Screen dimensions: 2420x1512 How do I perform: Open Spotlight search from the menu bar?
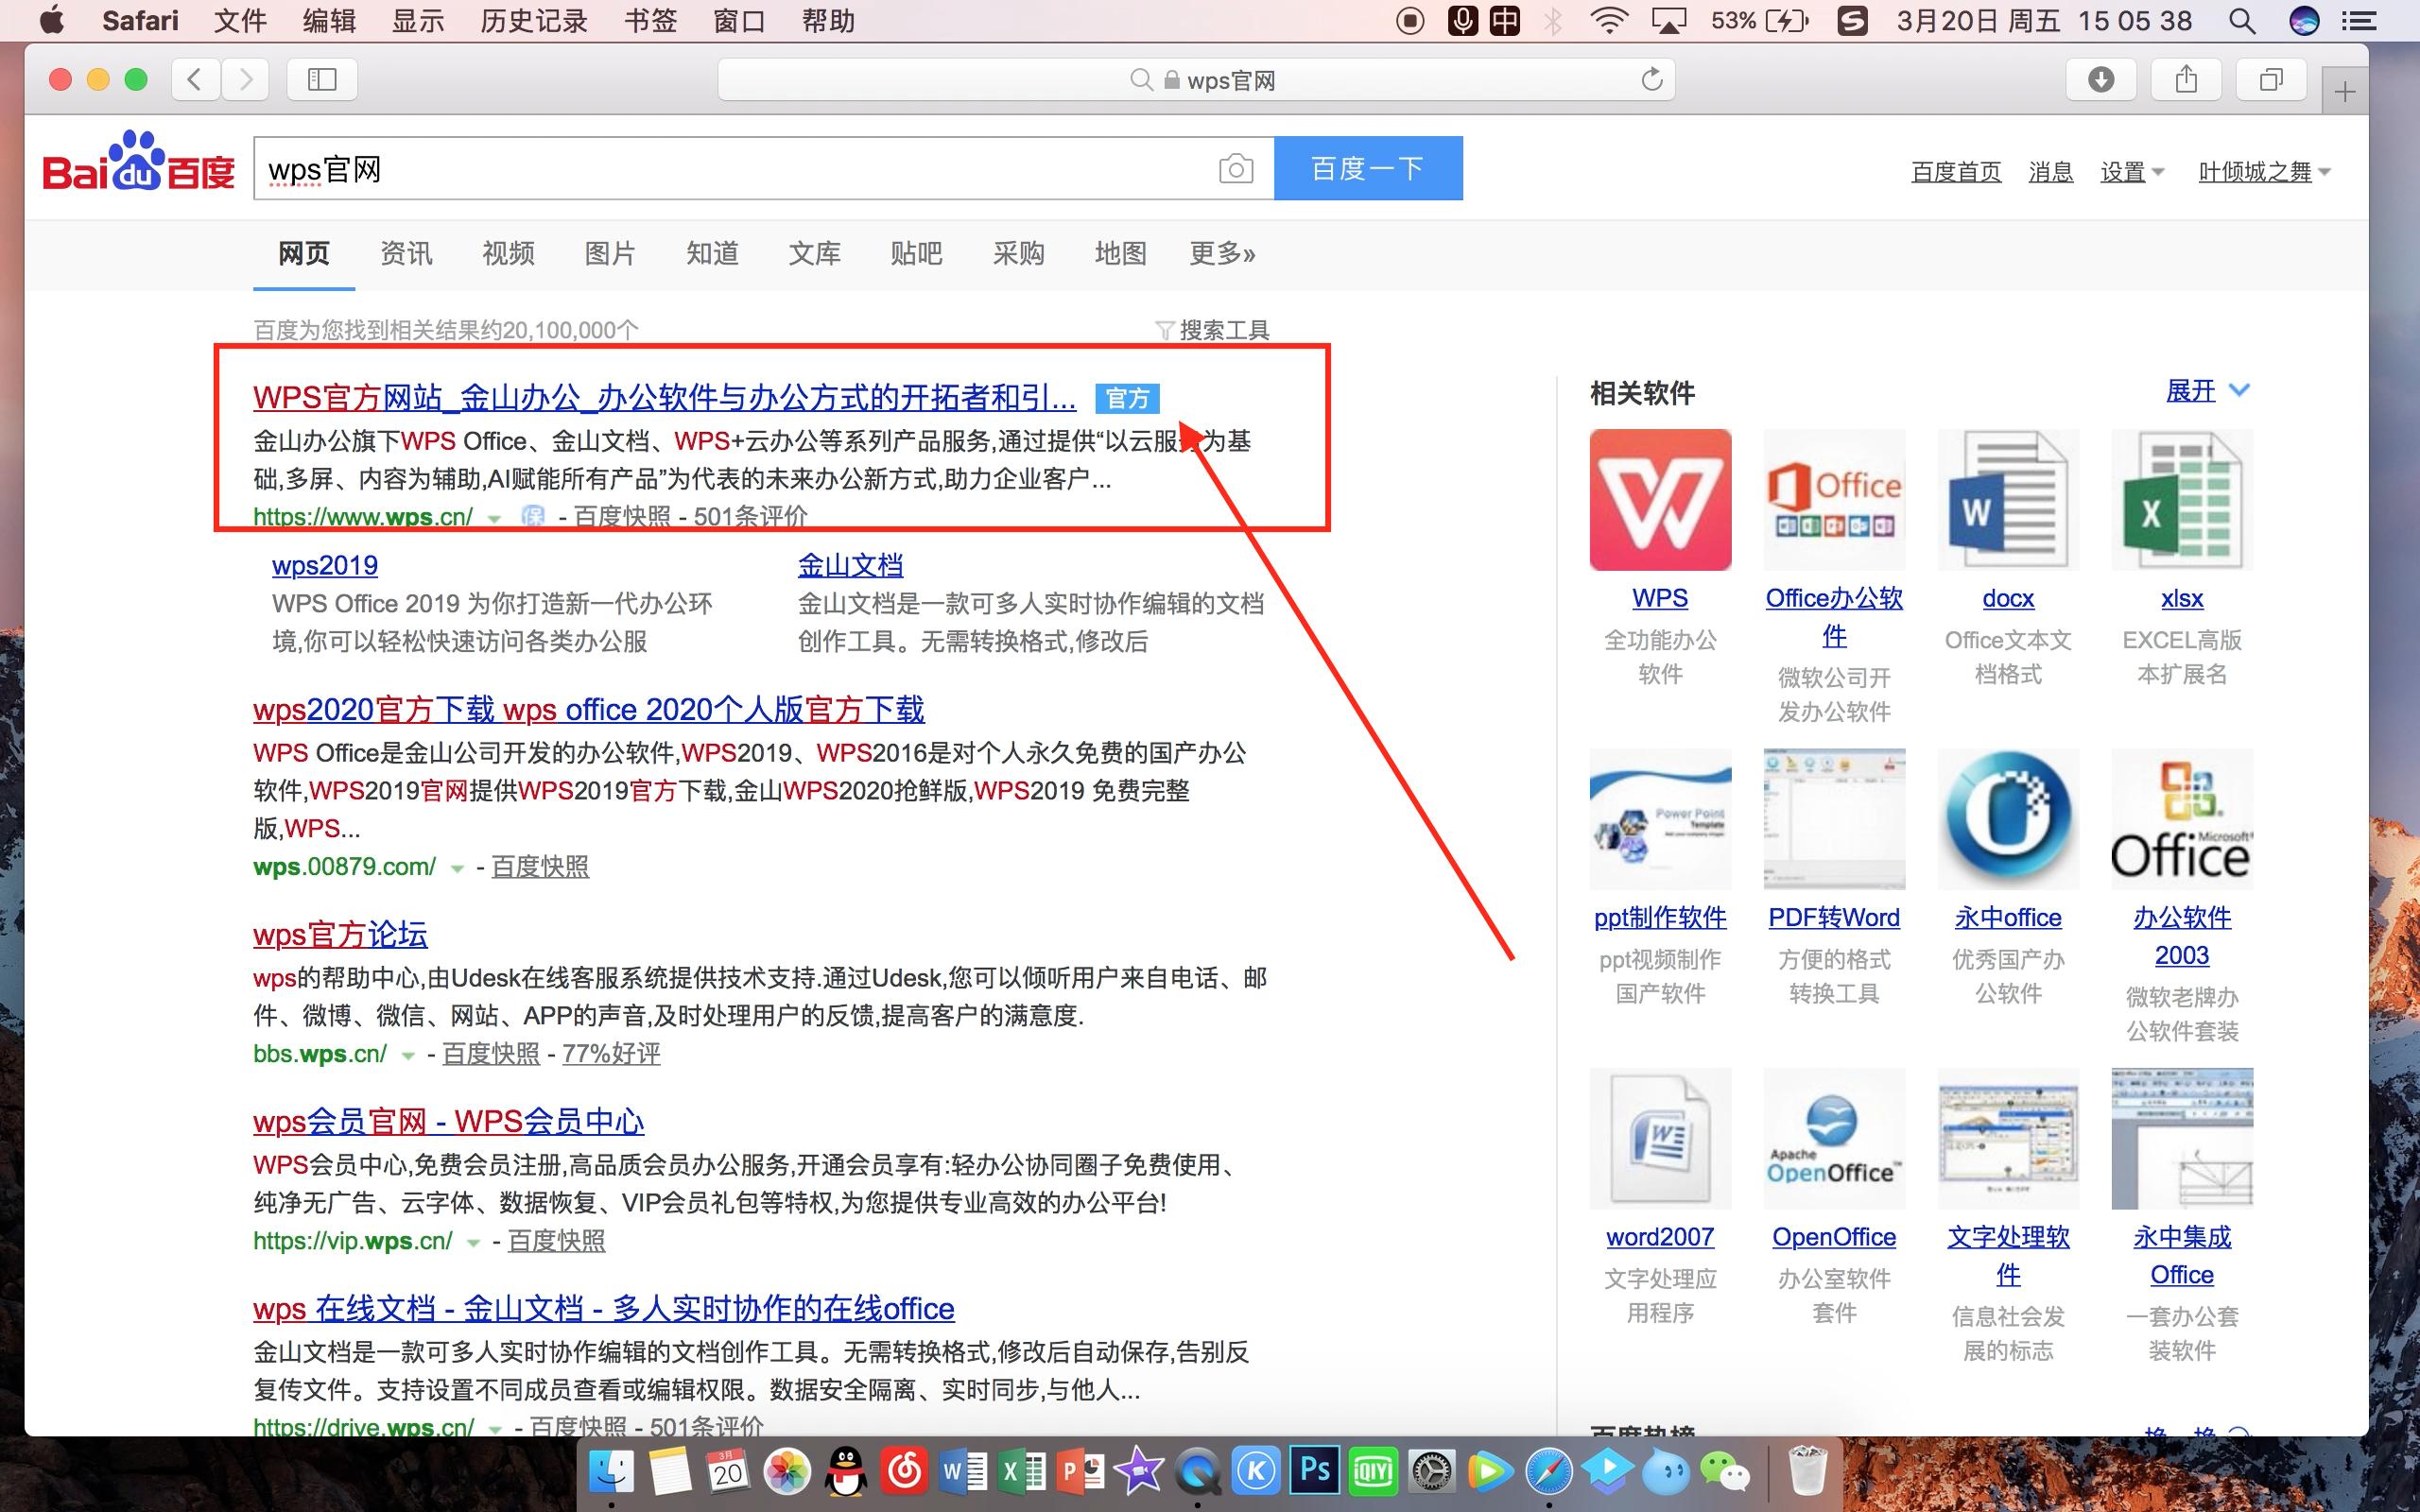[x=2243, y=20]
